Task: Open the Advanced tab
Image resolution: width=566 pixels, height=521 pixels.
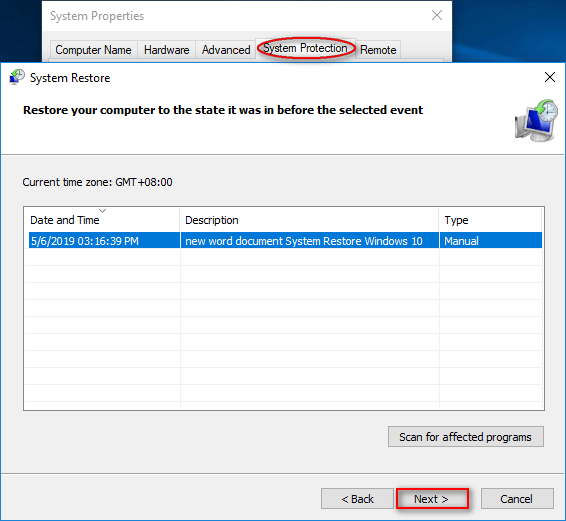Action: (x=226, y=50)
